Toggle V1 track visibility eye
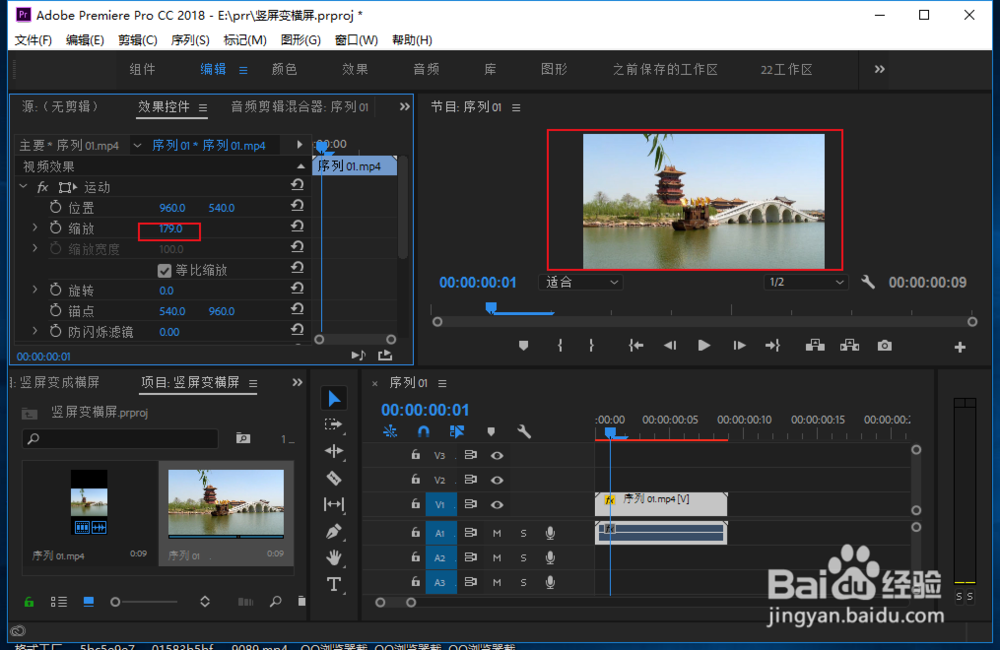Screen dimensions: 1000x650 [x=497, y=505]
